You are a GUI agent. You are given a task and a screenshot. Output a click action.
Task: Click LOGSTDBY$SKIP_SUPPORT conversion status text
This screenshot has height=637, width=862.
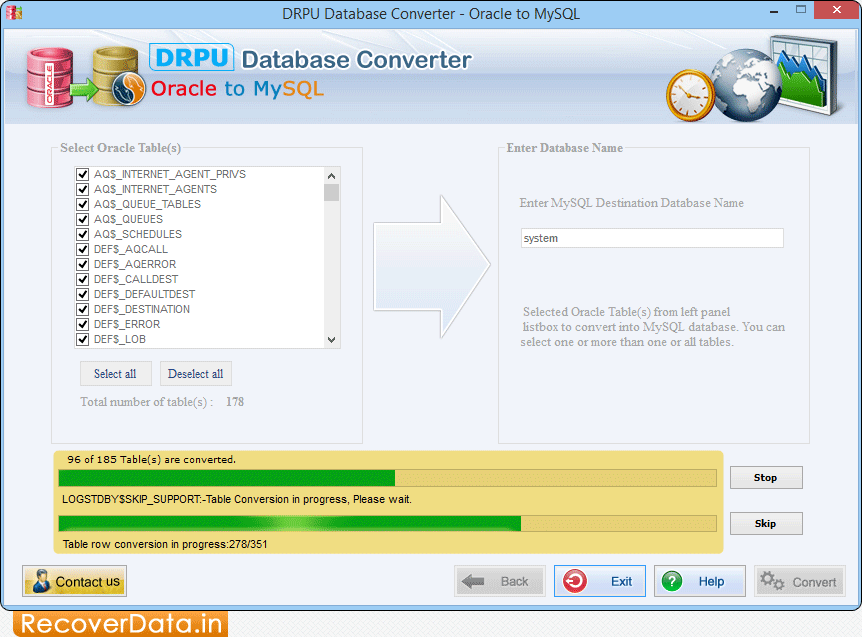tap(237, 499)
